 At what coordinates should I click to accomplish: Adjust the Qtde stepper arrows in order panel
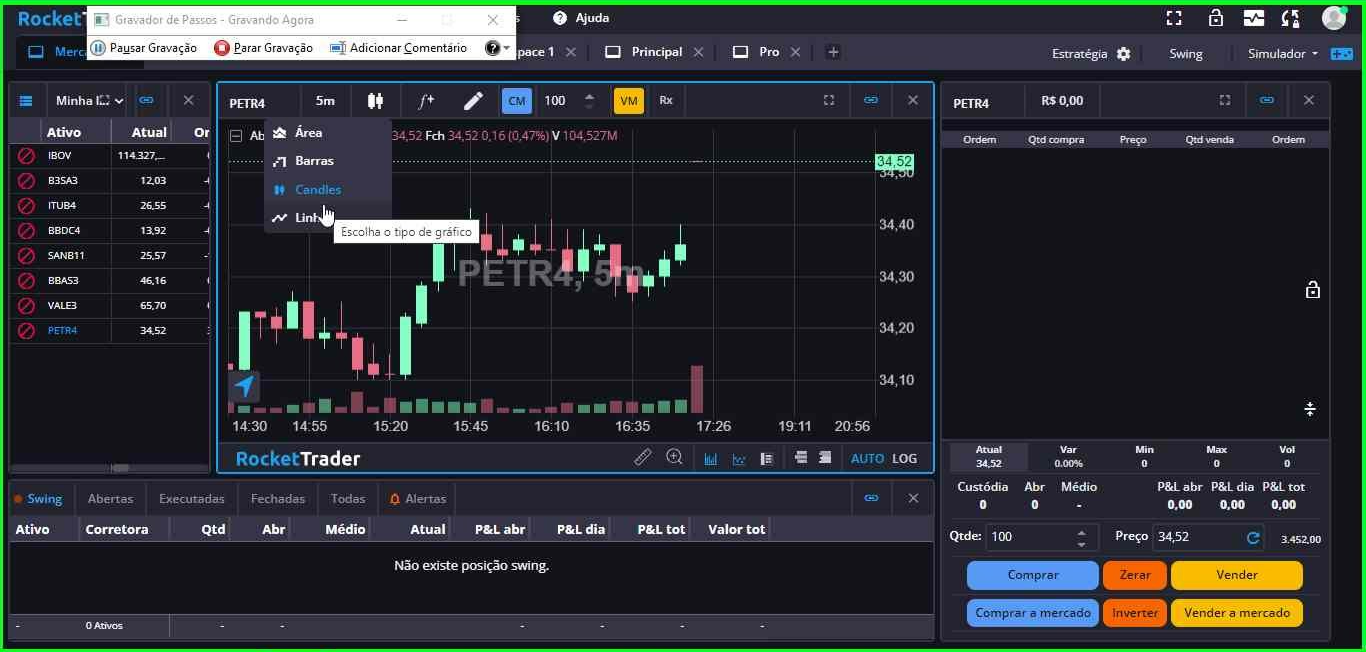pyautogui.click(x=1081, y=538)
